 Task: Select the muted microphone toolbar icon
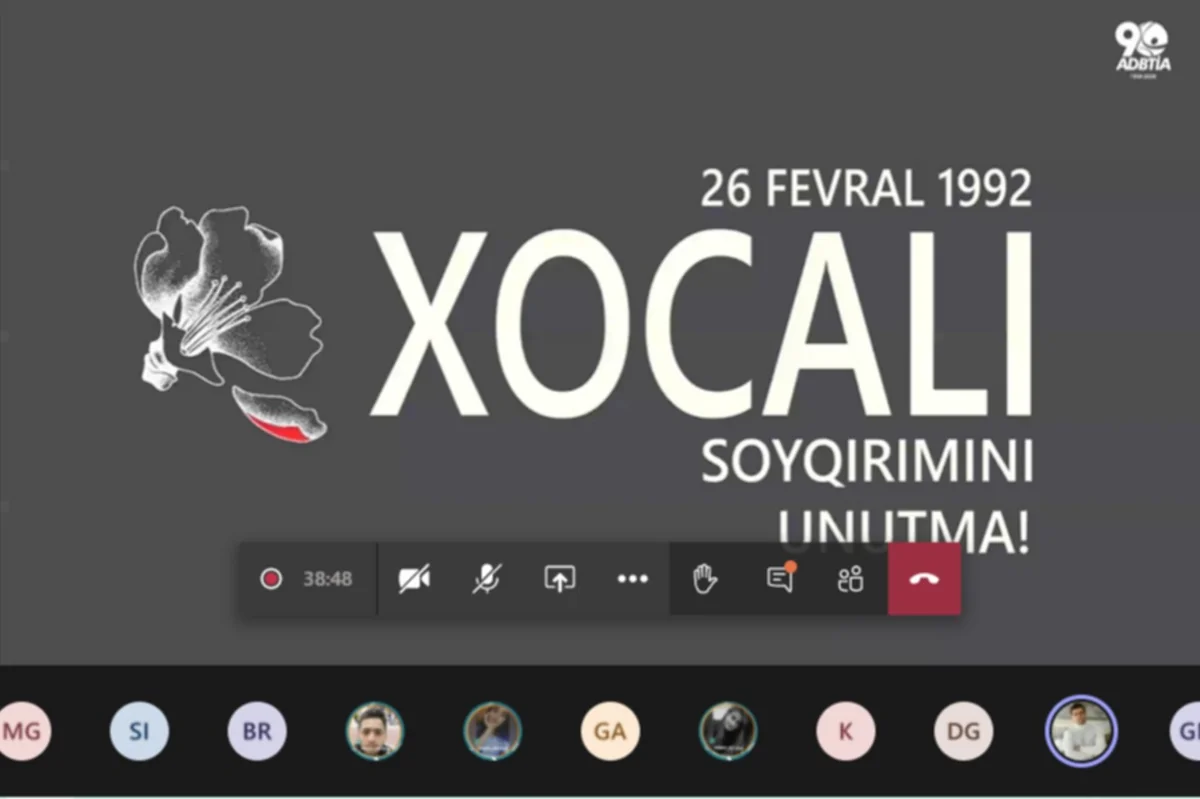click(x=486, y=578)
